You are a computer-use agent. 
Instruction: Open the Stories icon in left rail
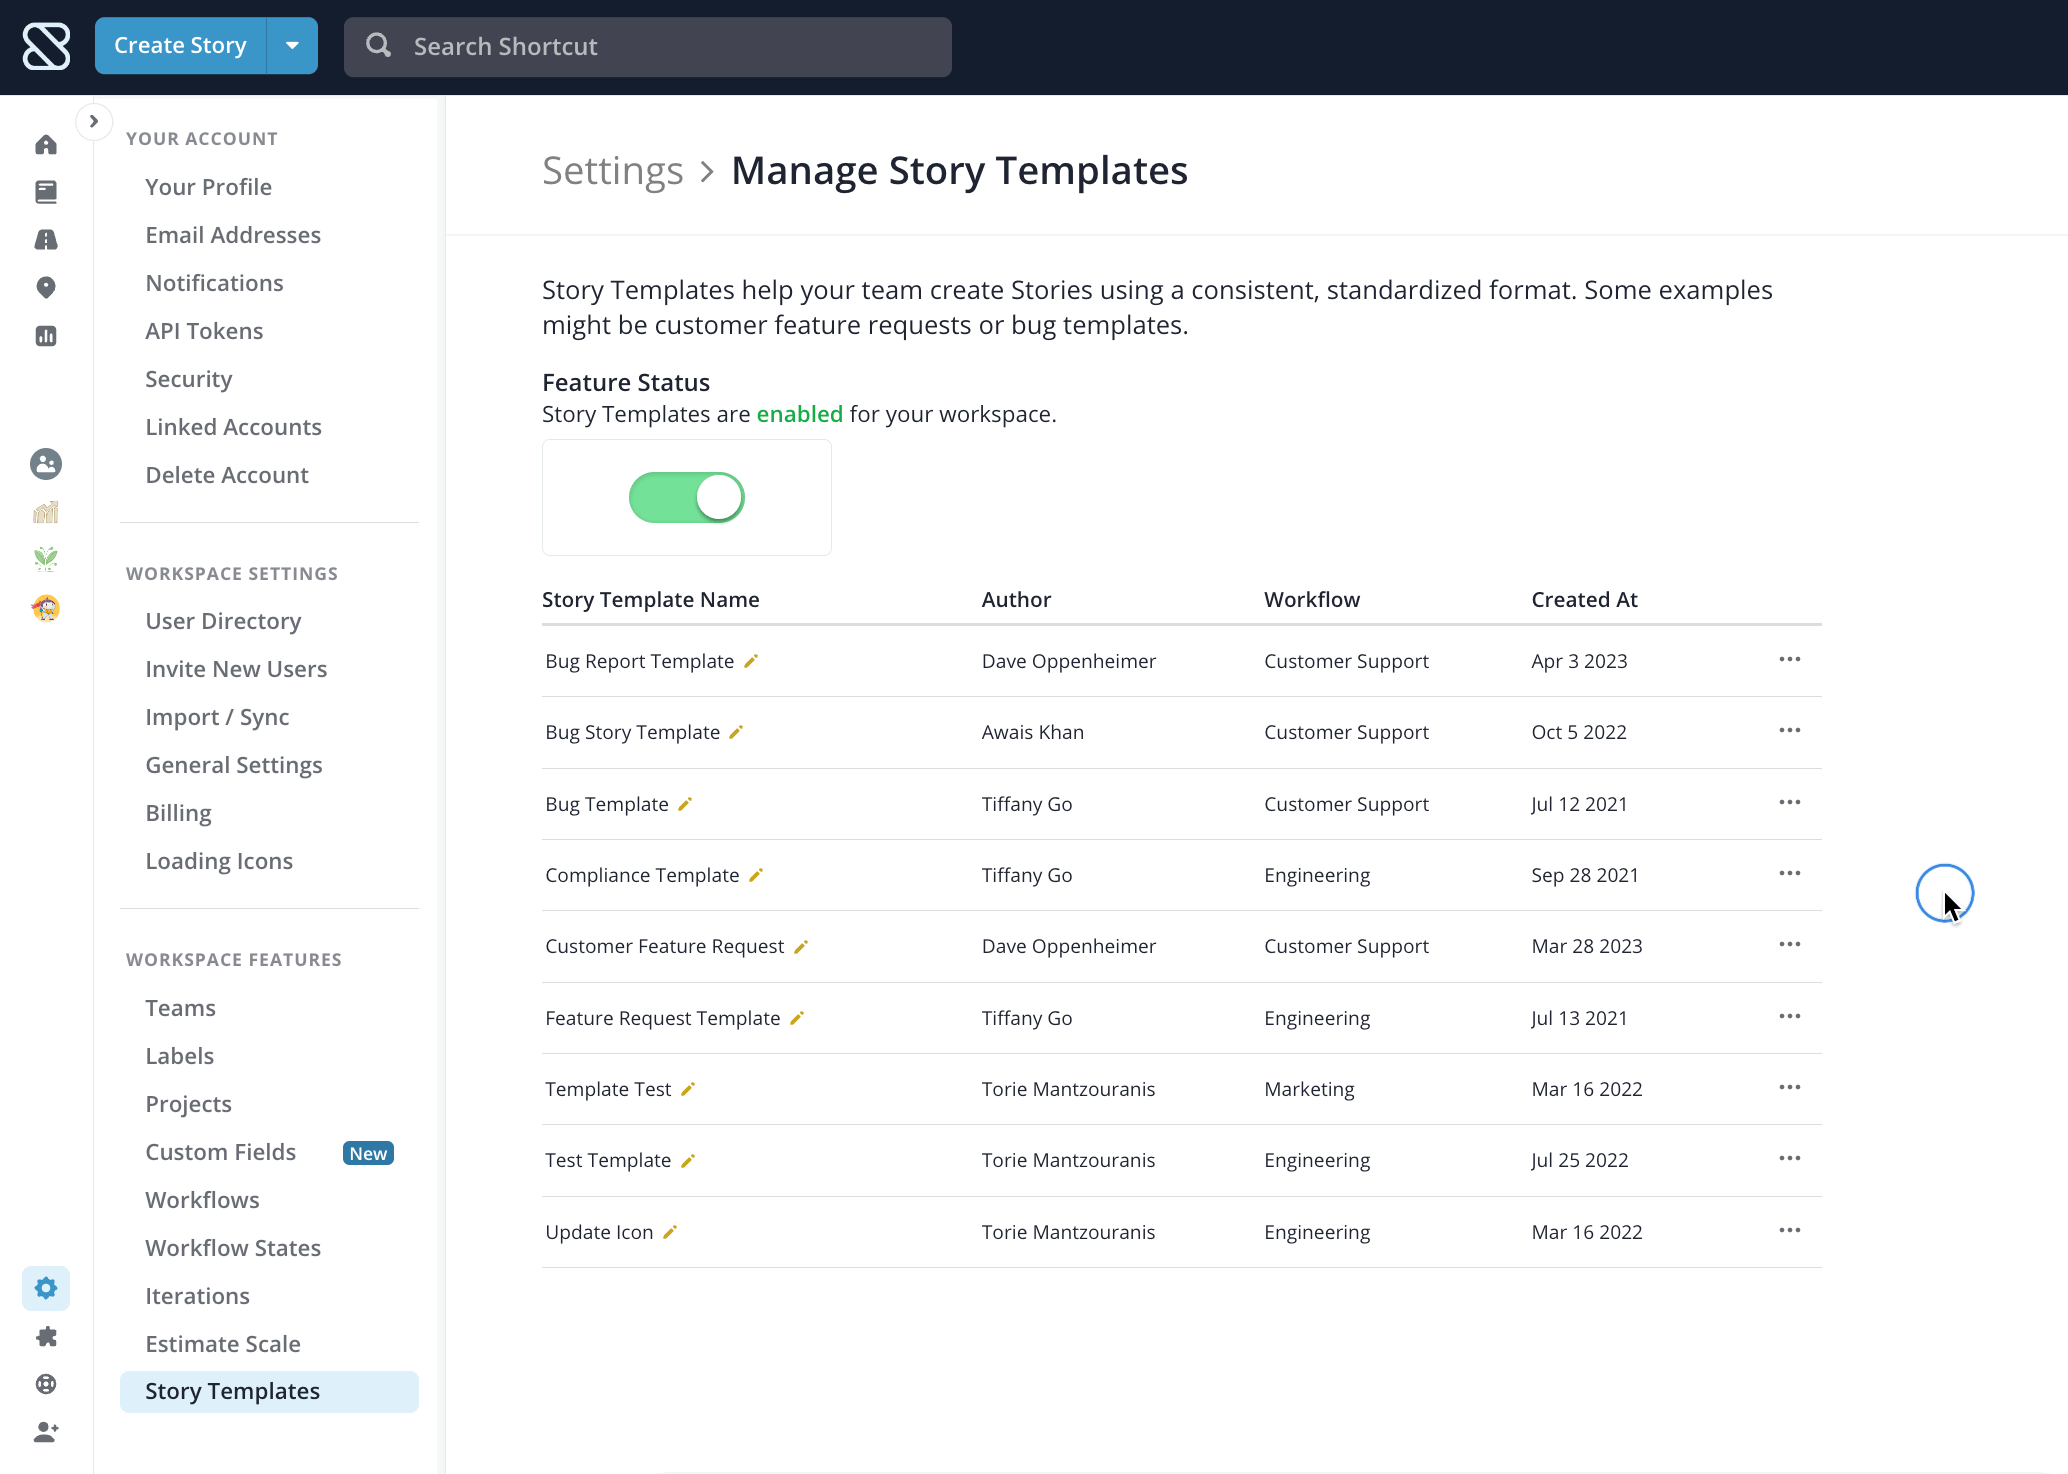click(46, 192)
